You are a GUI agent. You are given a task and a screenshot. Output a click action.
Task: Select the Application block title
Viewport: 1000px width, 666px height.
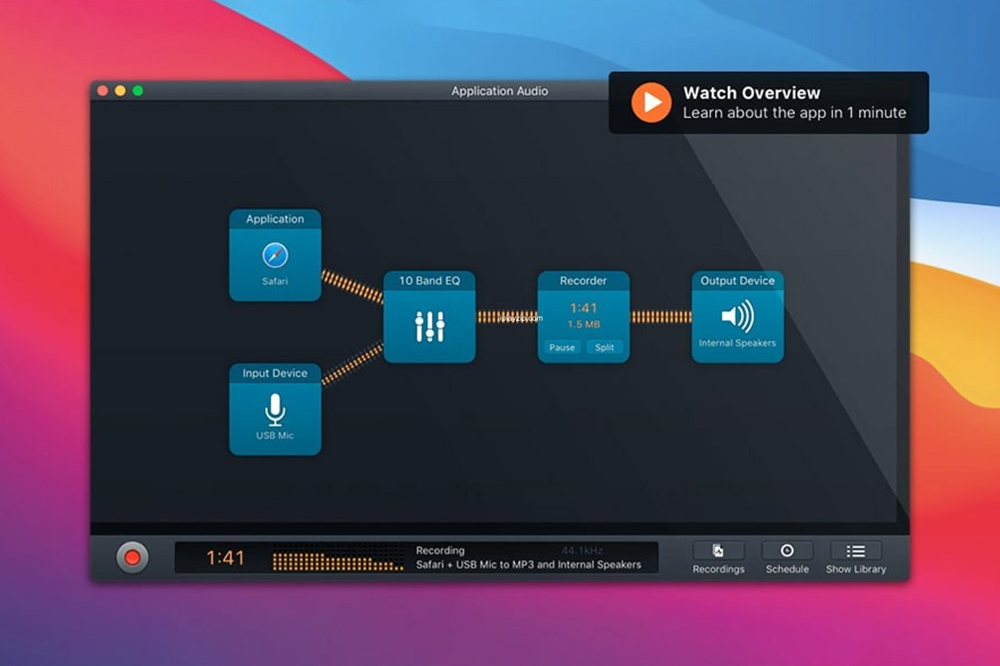pyautogui.click(x=275, y=219)
